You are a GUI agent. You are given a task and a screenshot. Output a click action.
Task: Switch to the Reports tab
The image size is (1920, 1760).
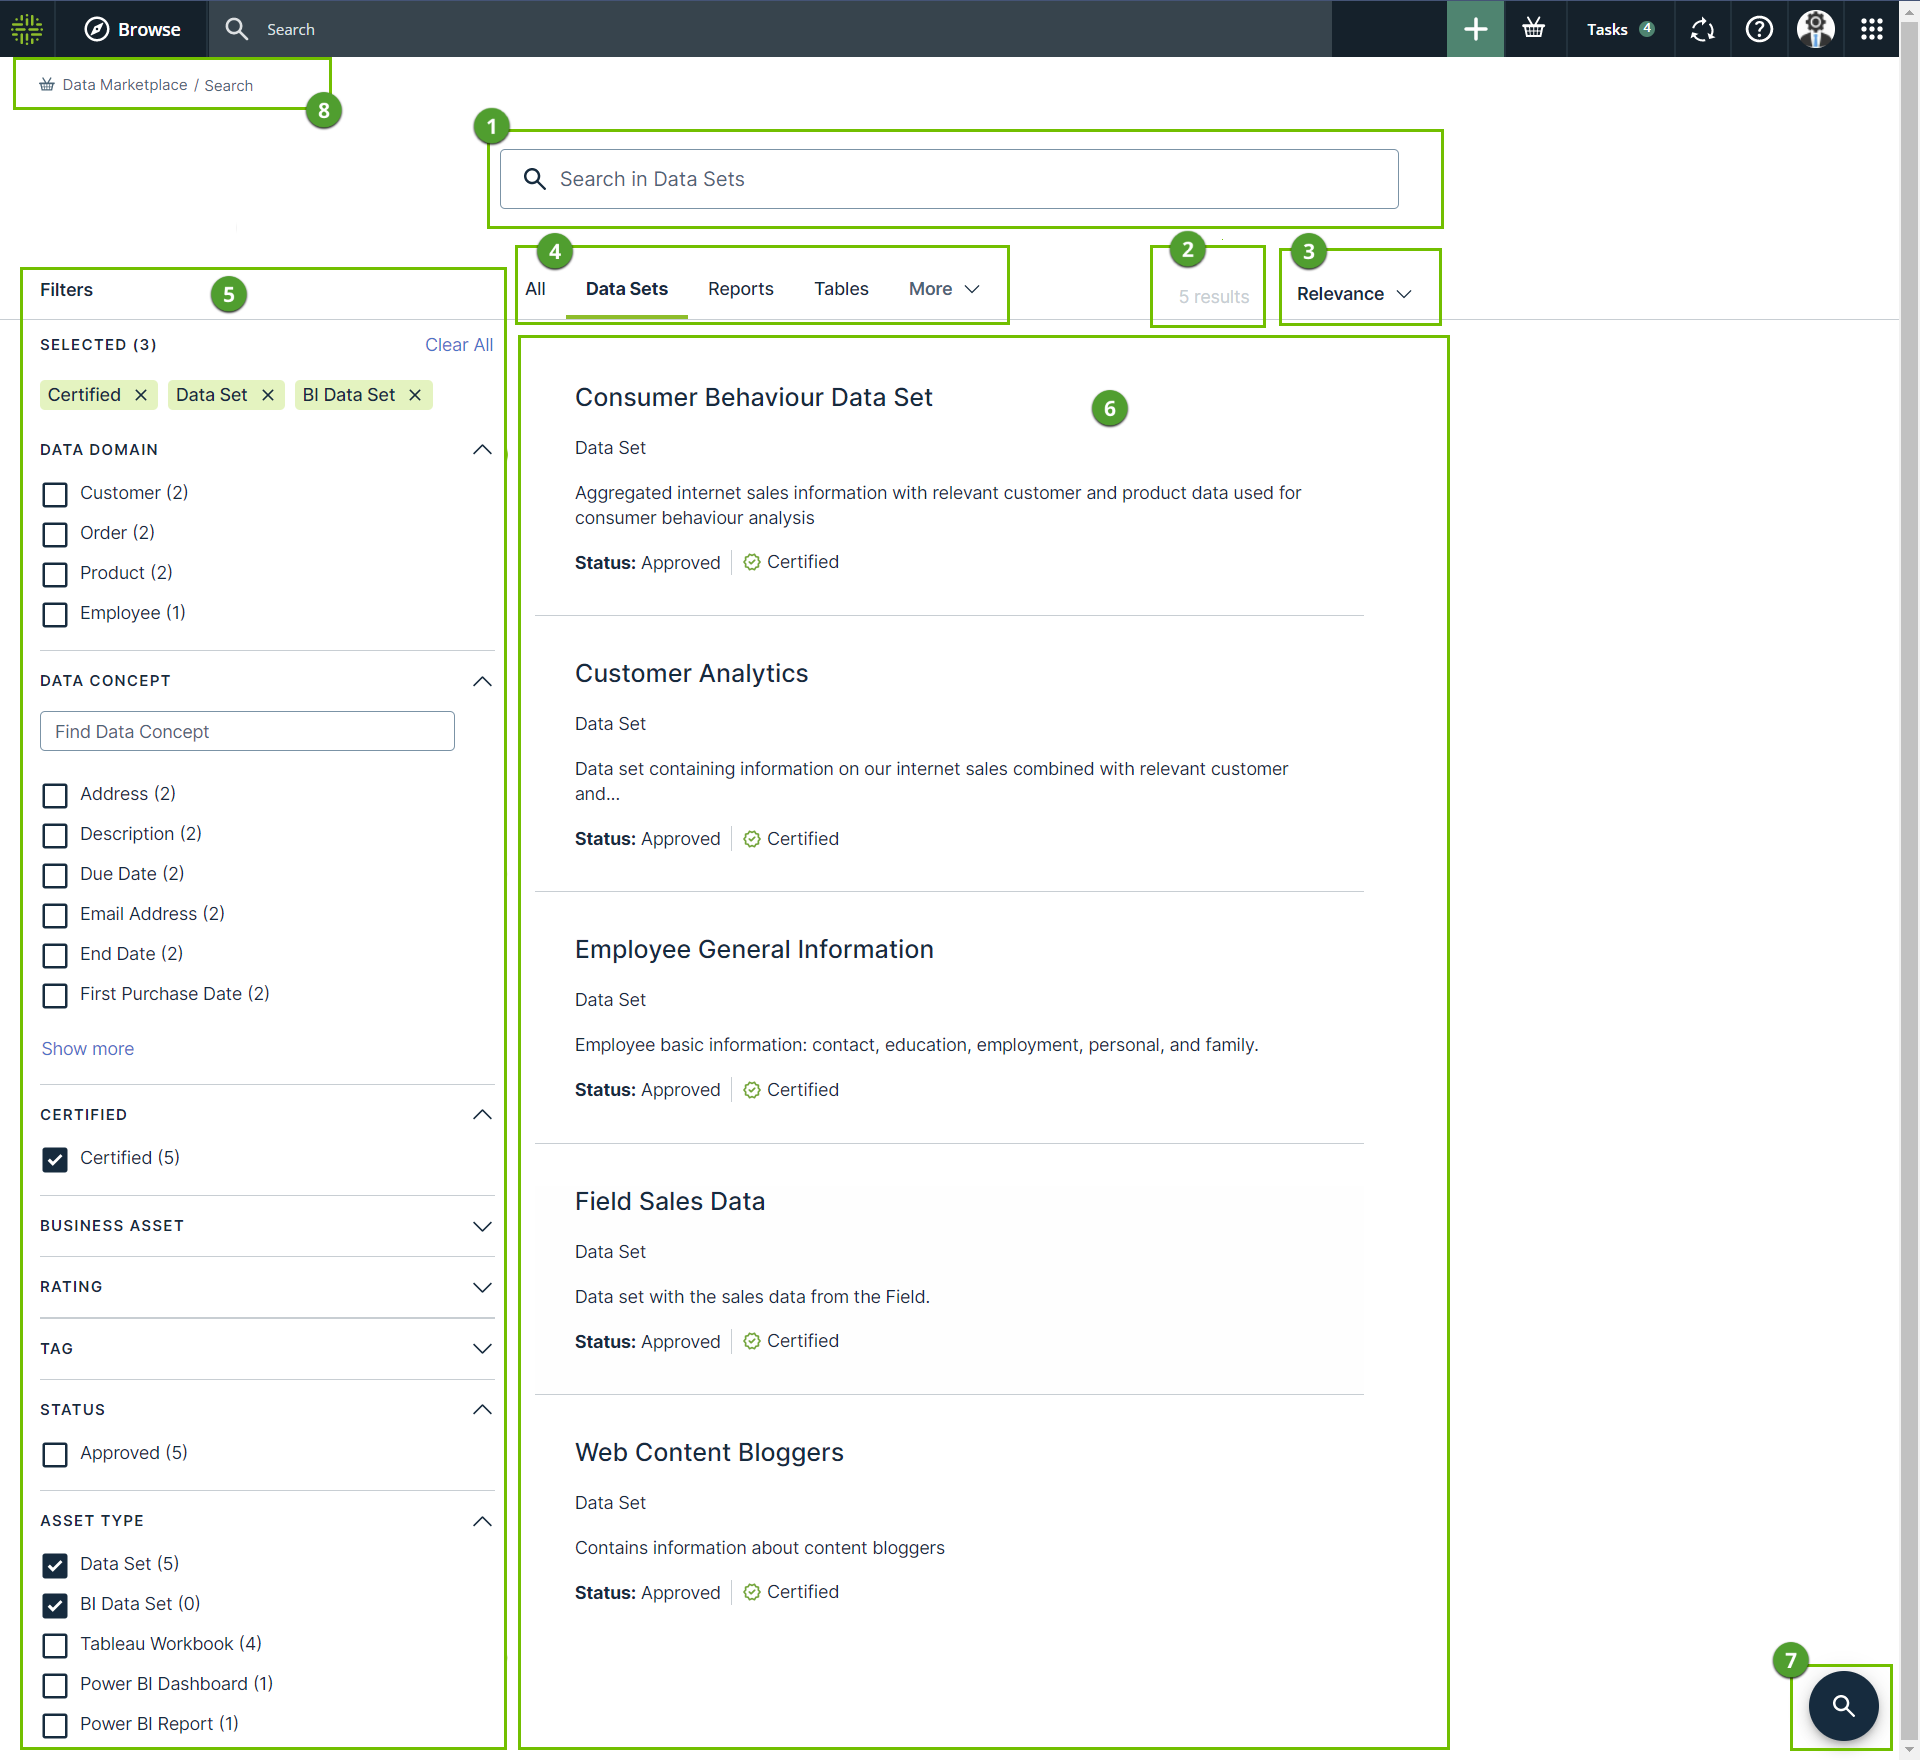740,289
